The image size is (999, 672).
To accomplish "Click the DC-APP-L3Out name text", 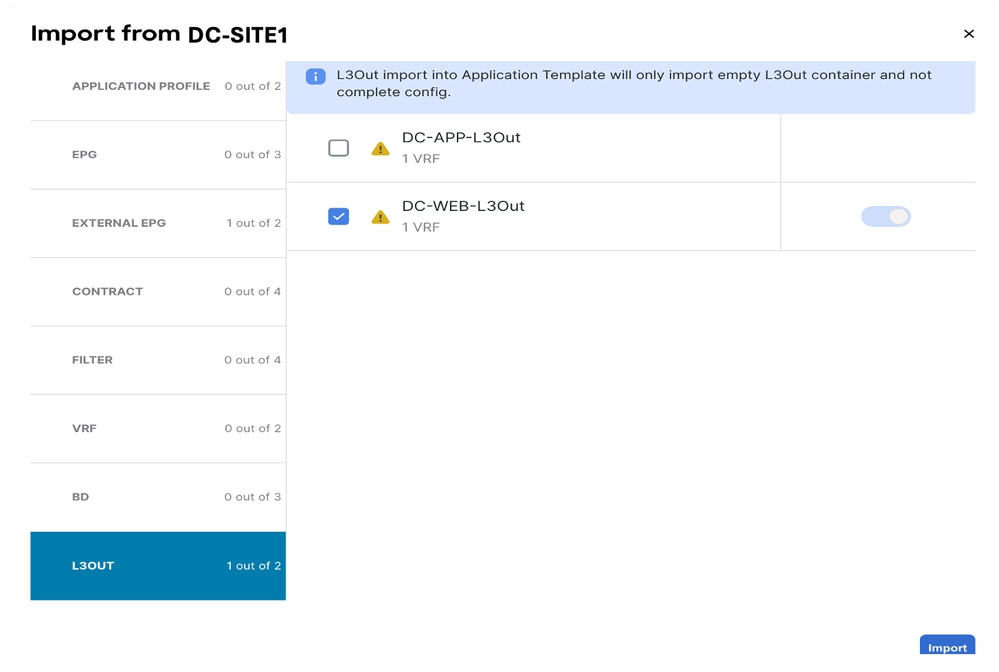I will [x=461, y=138].
